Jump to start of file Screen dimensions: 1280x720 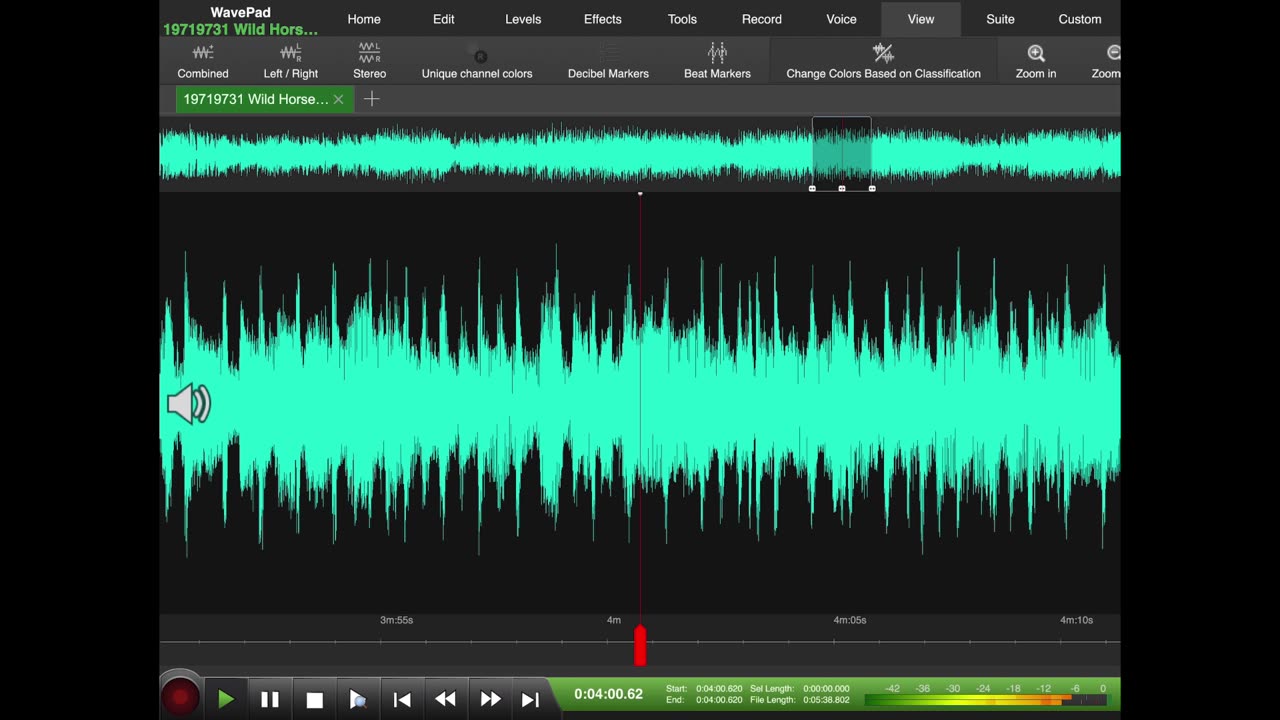(x=402, y=699)
